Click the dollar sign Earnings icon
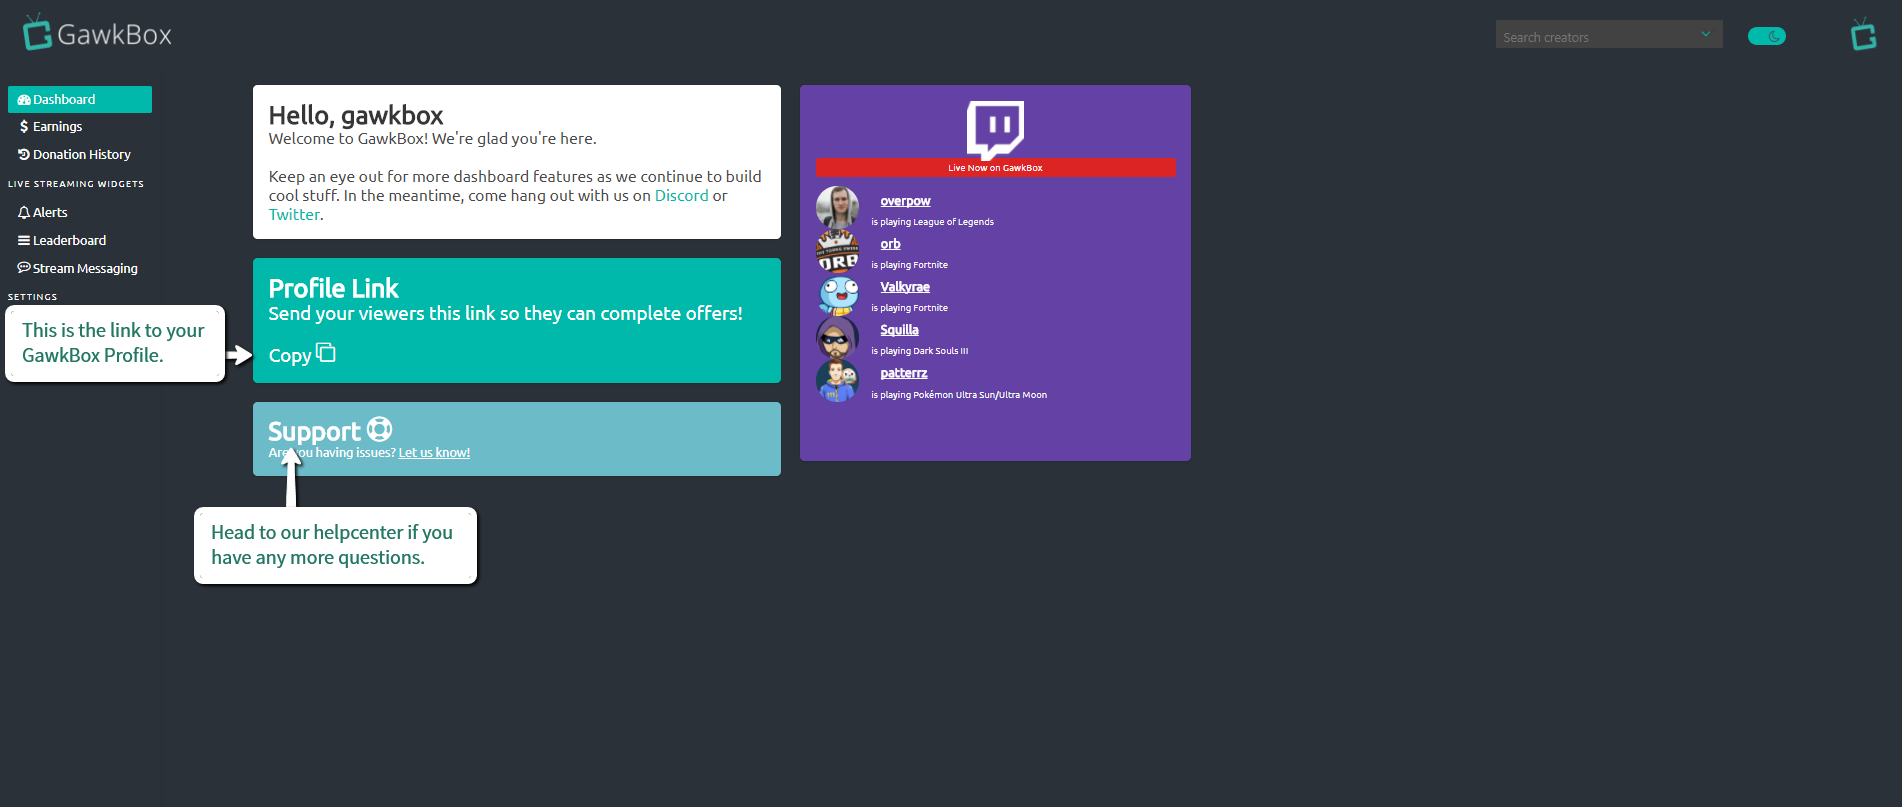 pyautogui.click(x=24, y=127)
